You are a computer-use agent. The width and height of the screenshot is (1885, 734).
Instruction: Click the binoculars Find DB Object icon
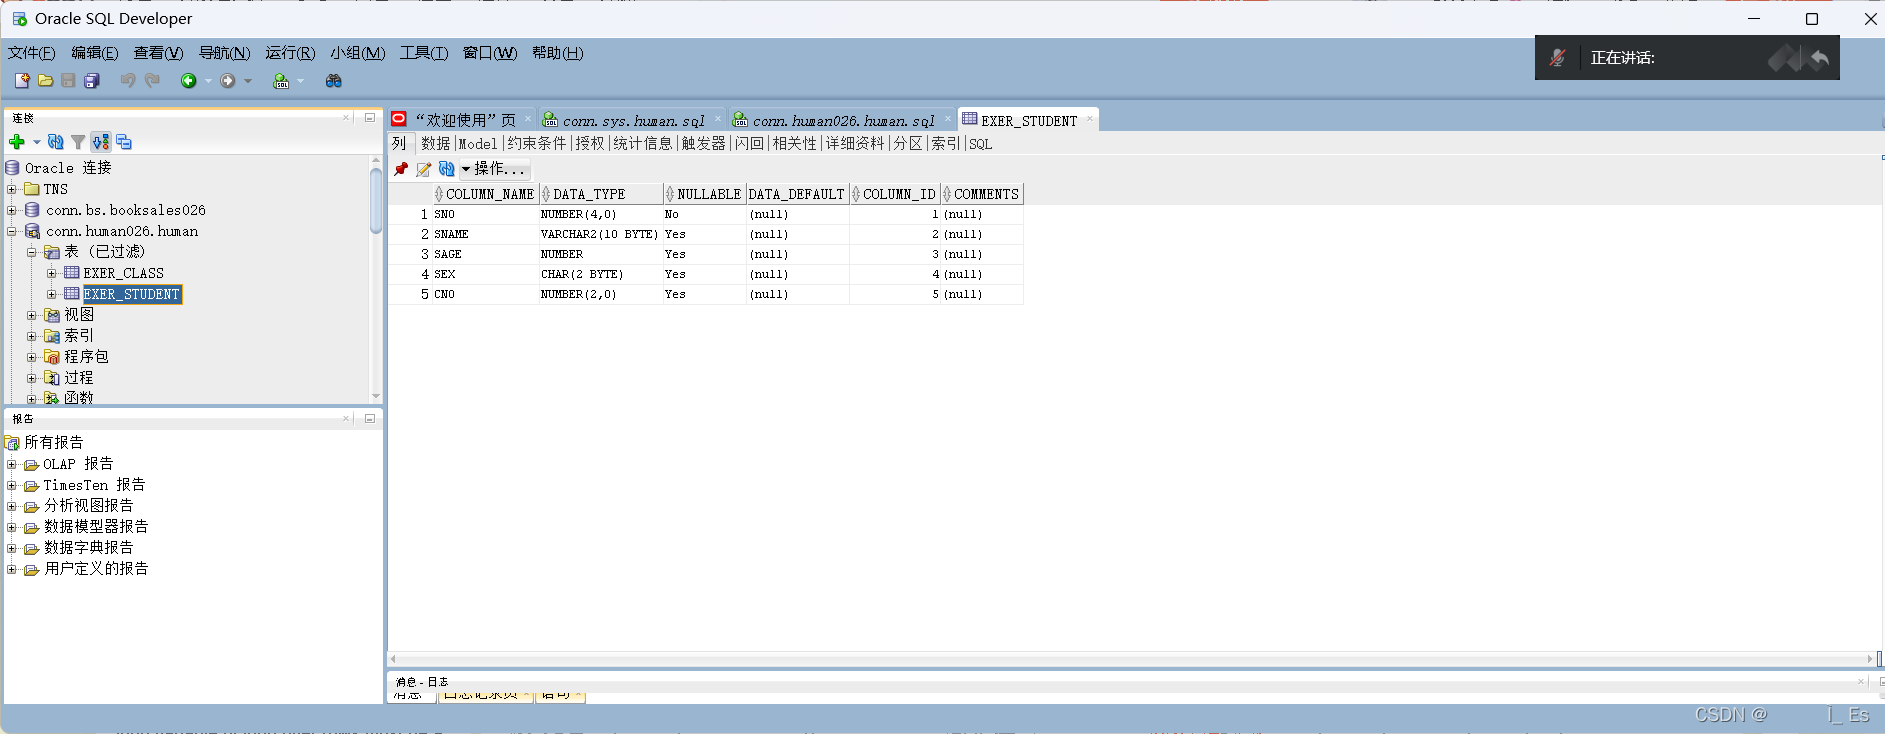tap(334, 81)
